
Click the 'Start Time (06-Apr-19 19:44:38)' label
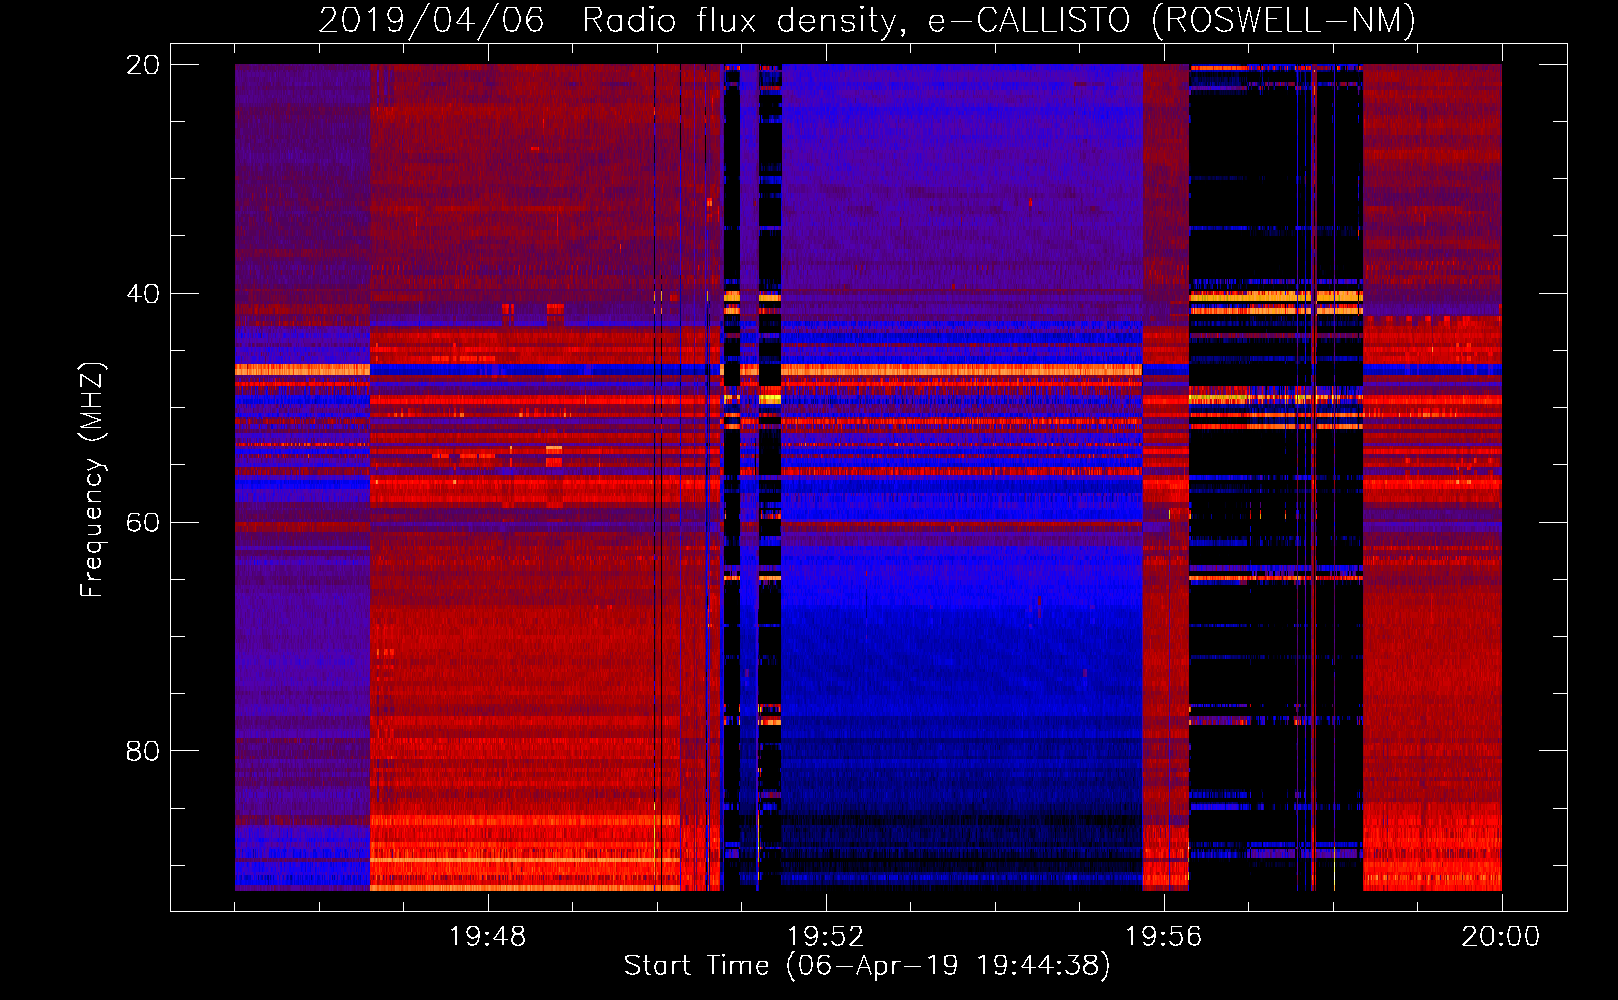[867, 966]
